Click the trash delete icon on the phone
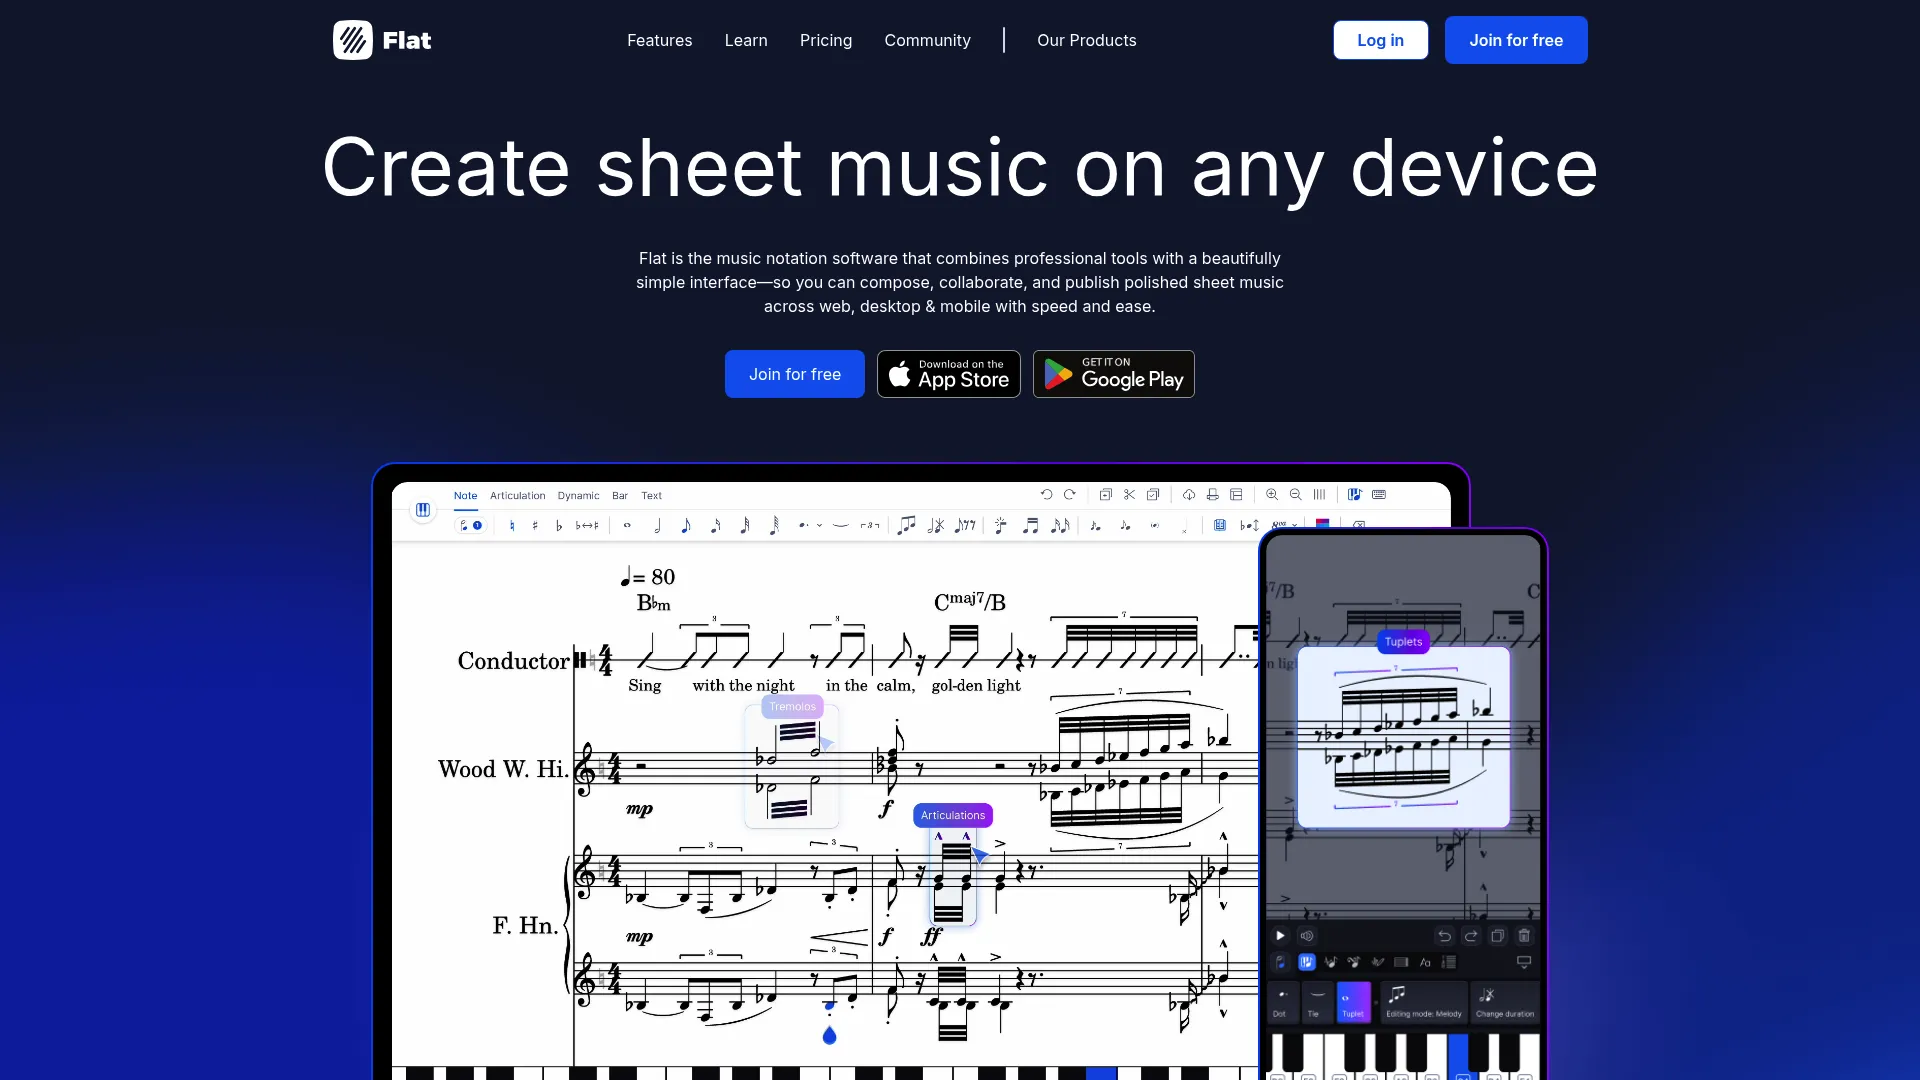This screenshot has width=1920, height=1080. tap(1524, 936)
